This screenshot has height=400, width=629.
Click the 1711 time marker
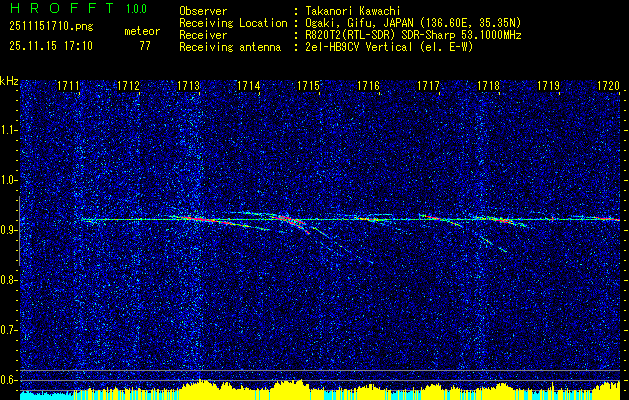(x=69, y=87)
